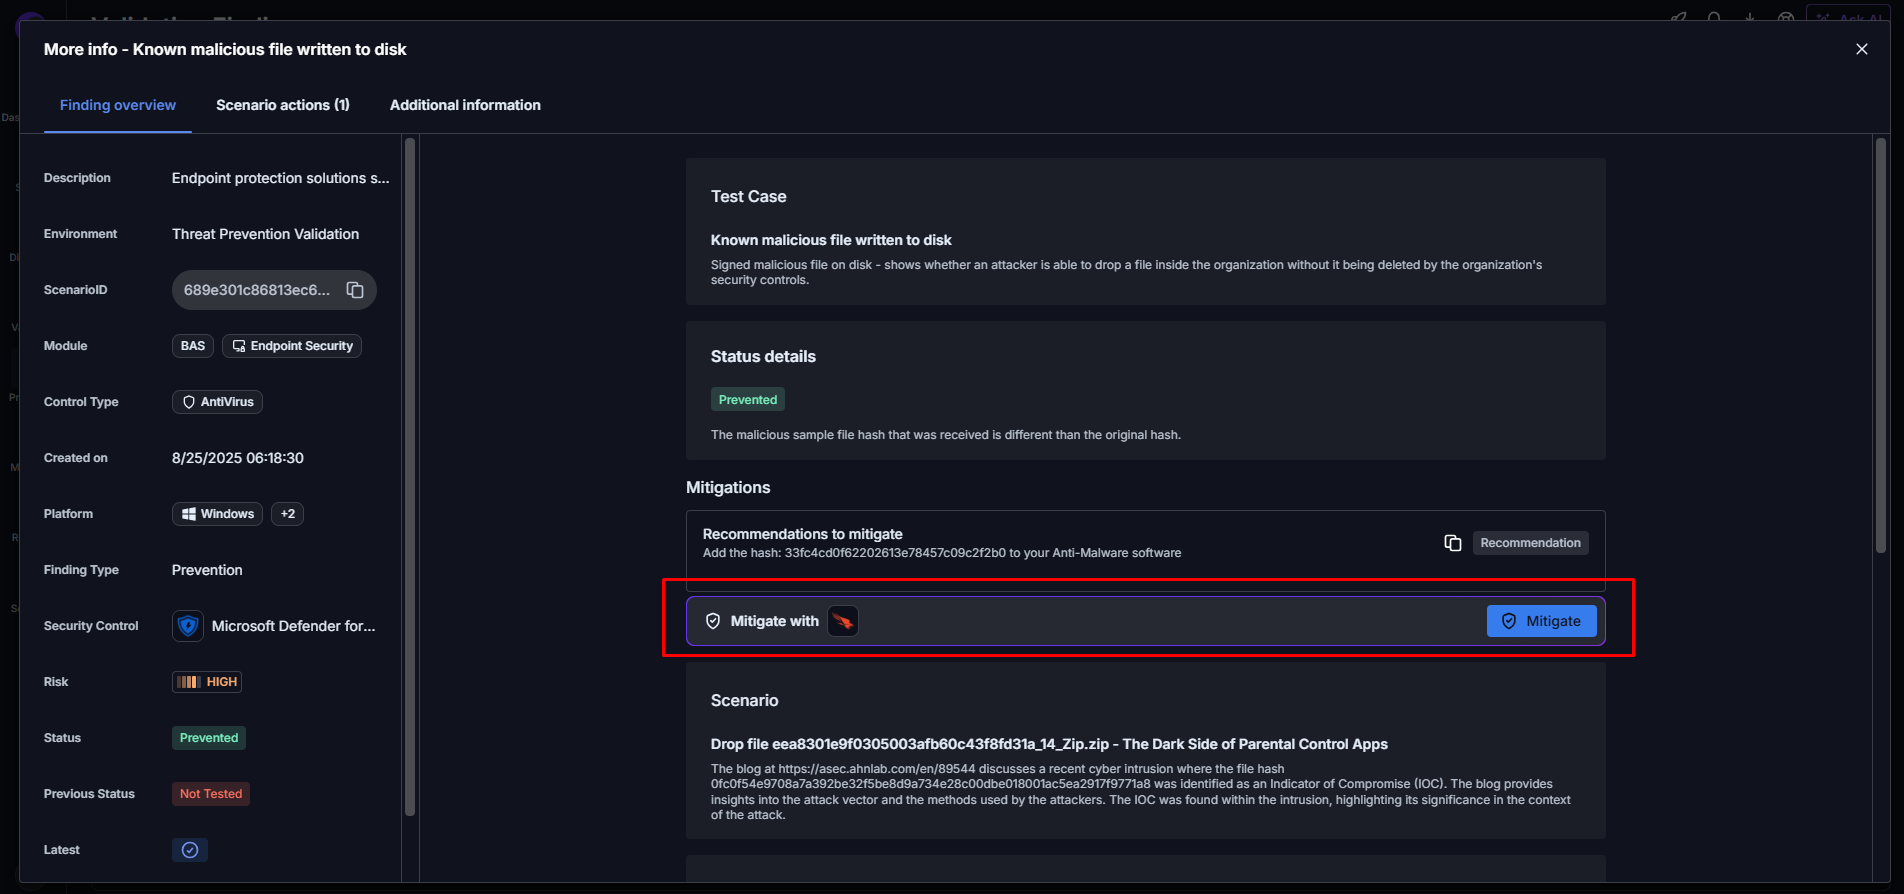Expand the truncated Description text
Image resolution: width=1904 pixels, height=894 pixels.
pyautogui.click(x=280, y=178)
